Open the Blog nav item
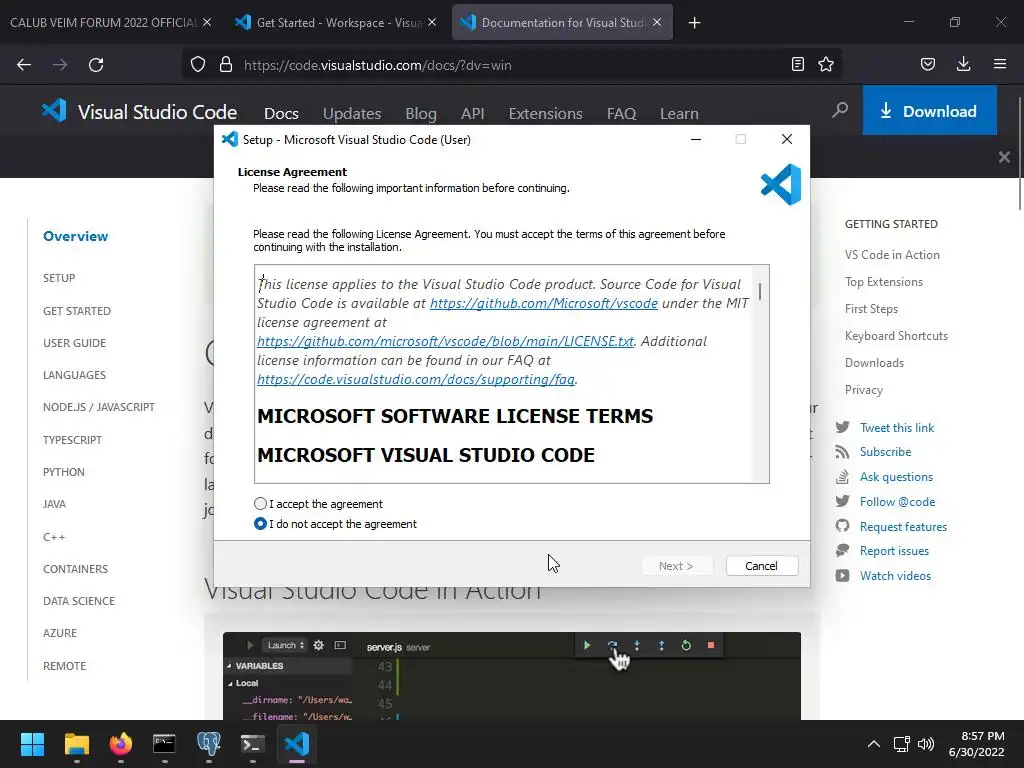The image size is (1024, 768). [x=421, y=114]
